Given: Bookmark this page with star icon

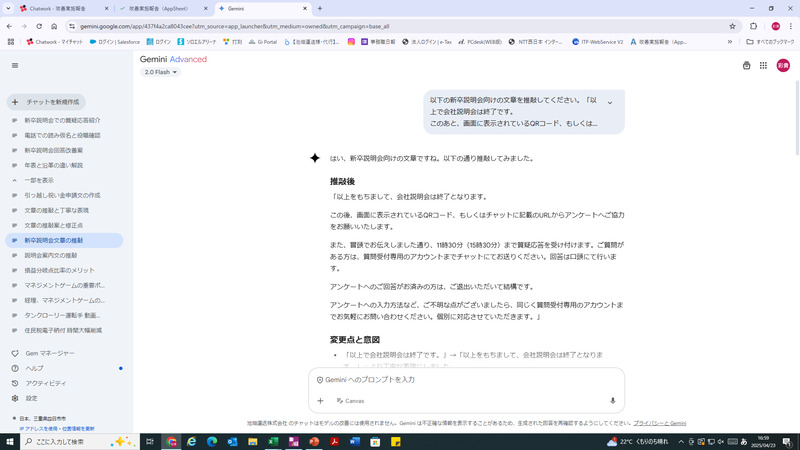Looking at the screenshot, I should pos(732,26).
